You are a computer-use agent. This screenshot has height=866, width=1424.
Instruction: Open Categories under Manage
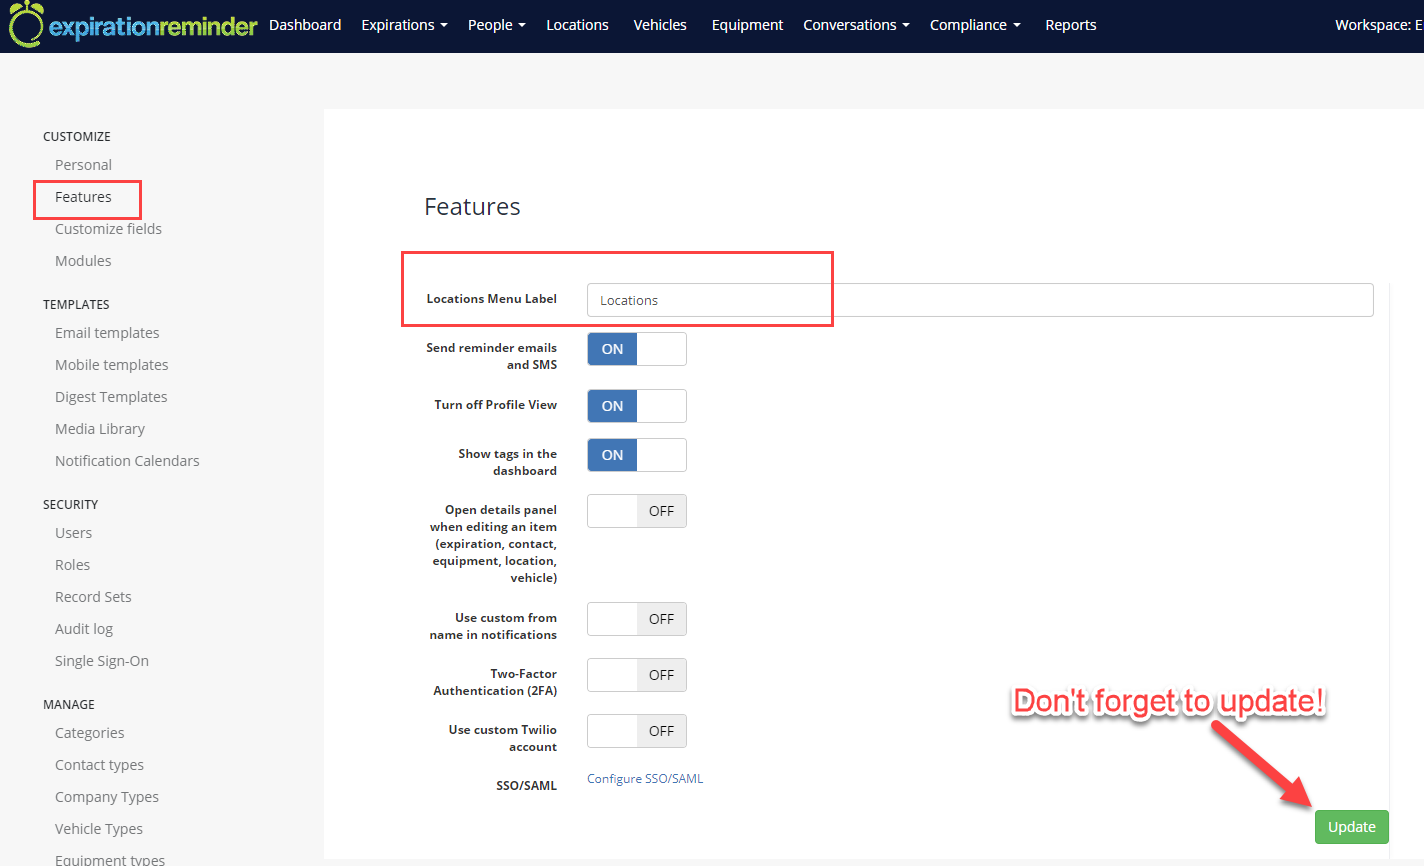pos(90,733)
